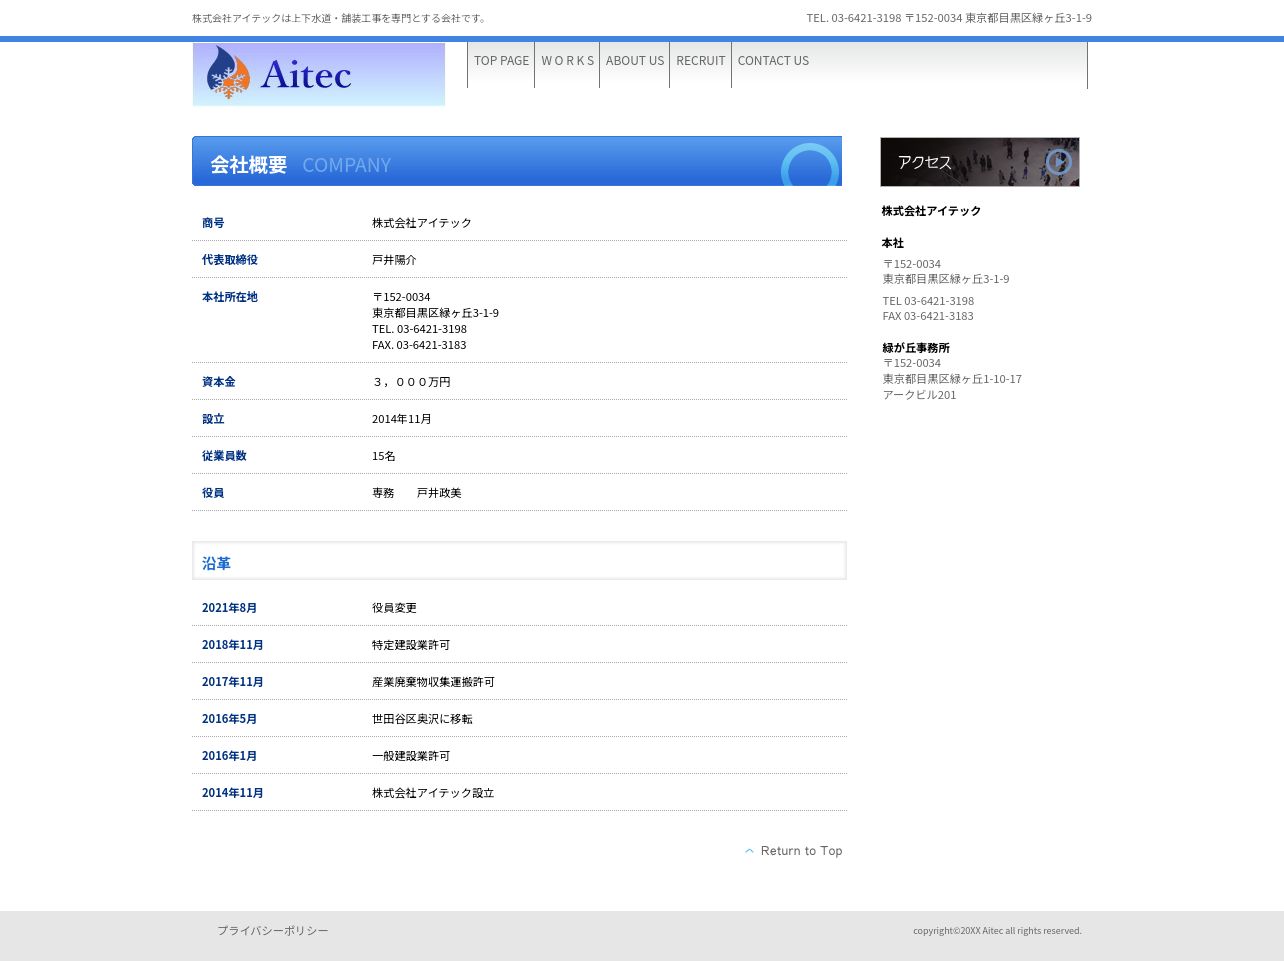Select 役員変更 history entry
1284x961 pixels.
[x=394, y=608]
